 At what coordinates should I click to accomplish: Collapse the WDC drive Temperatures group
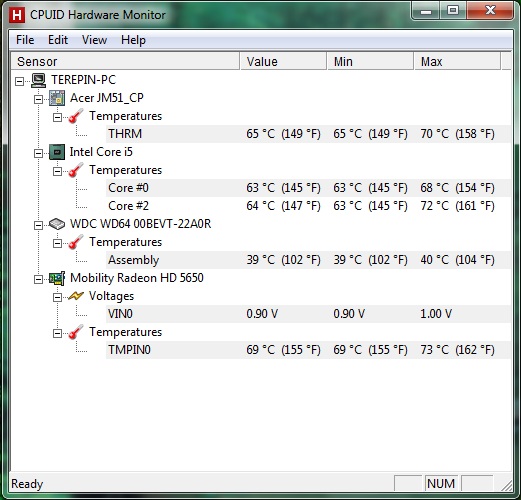(58, 243)
